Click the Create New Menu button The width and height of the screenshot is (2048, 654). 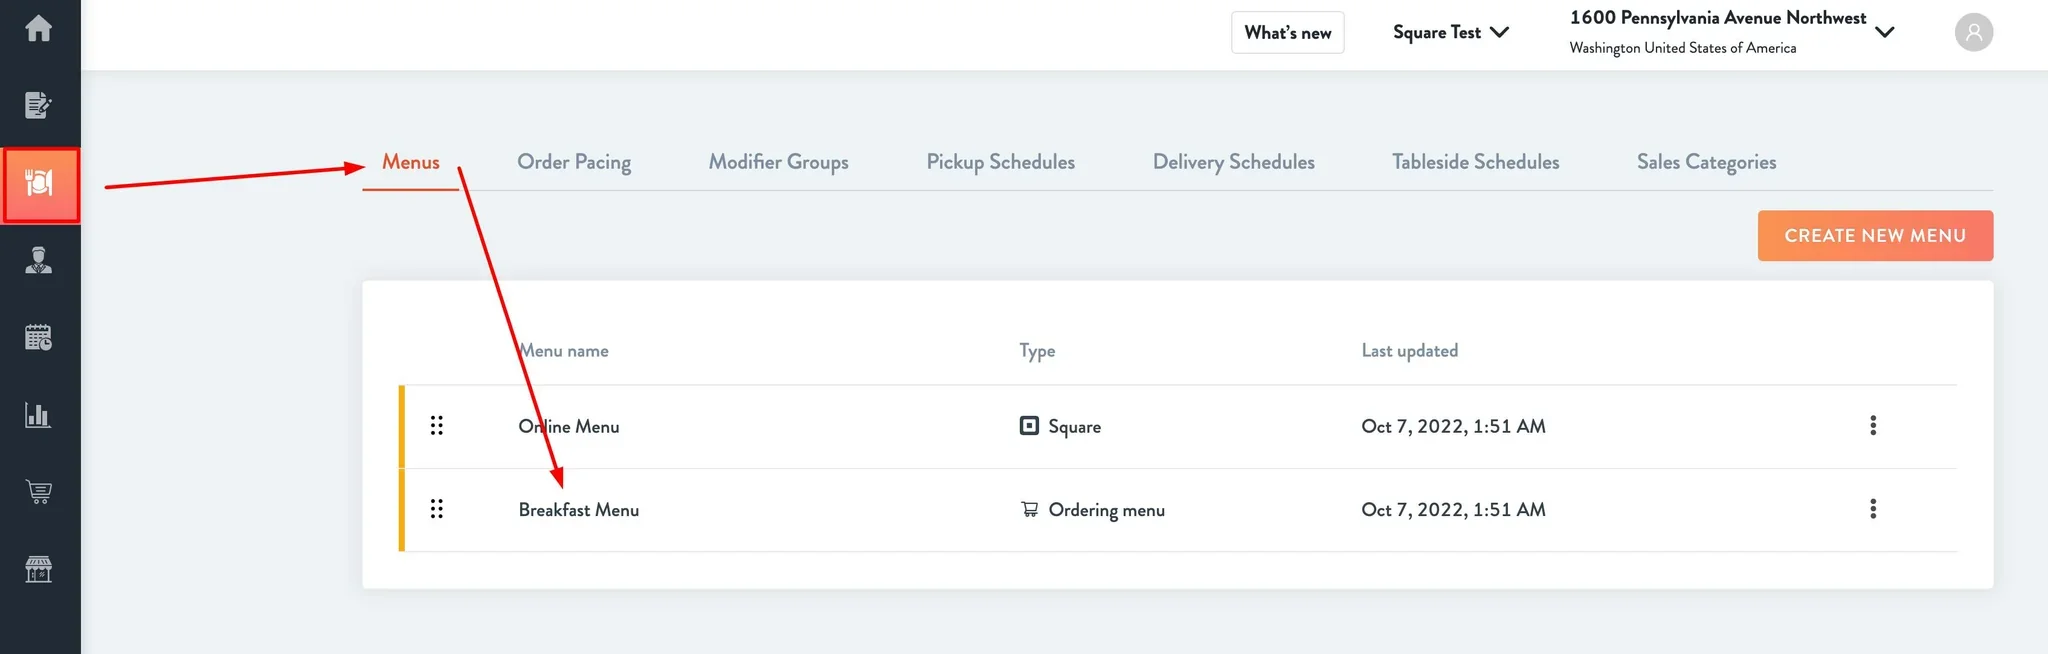tap(1875, 236)
